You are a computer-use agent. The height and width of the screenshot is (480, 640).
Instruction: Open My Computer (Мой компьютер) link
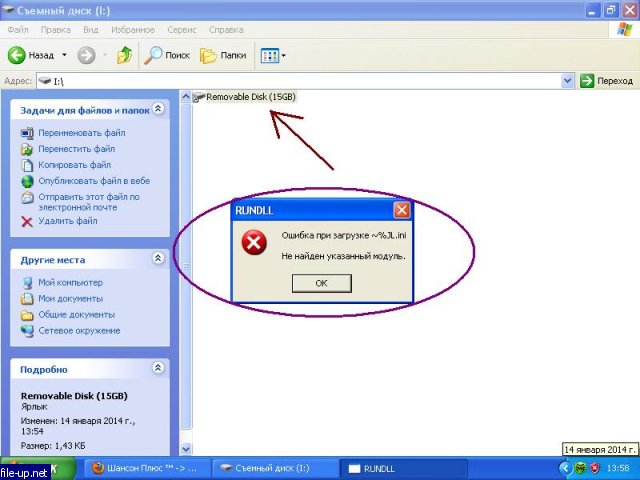click(70, 283)
